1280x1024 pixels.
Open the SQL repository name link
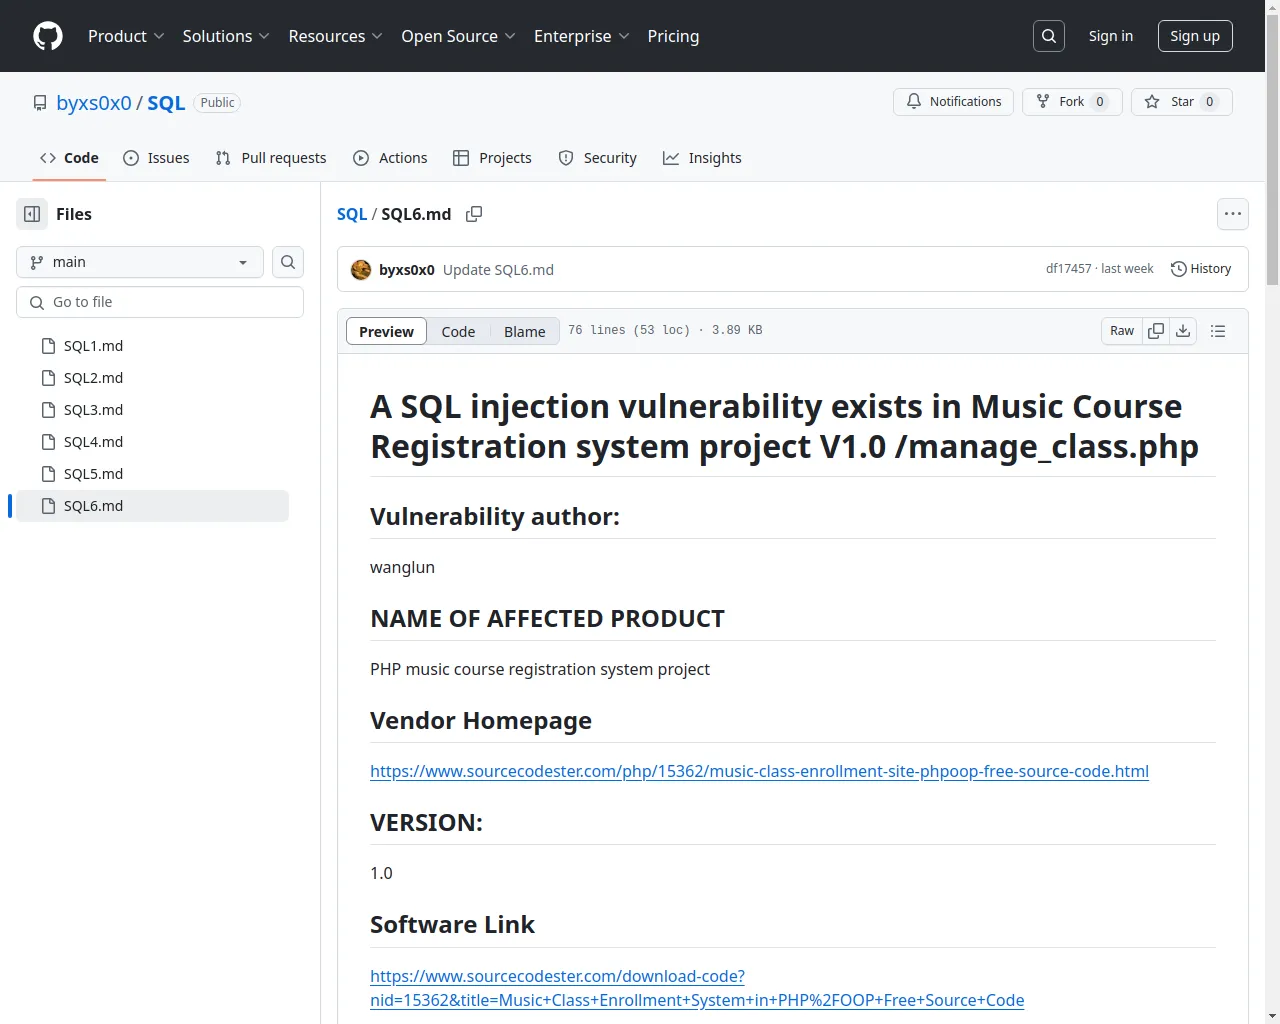(x=166, y=103)
